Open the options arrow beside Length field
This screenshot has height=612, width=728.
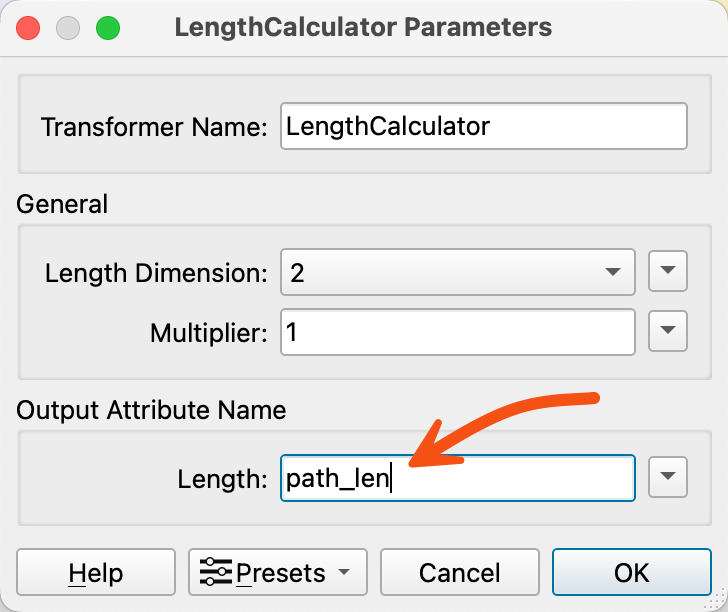[x=668, y=477]
